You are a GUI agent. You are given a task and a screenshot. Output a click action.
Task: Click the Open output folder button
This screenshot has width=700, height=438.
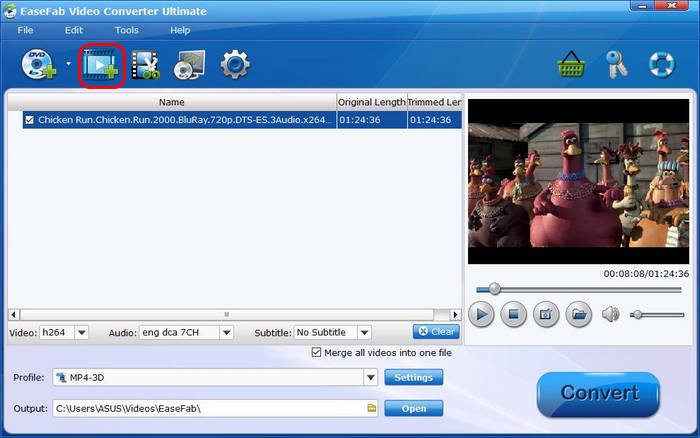click(413, 409)
